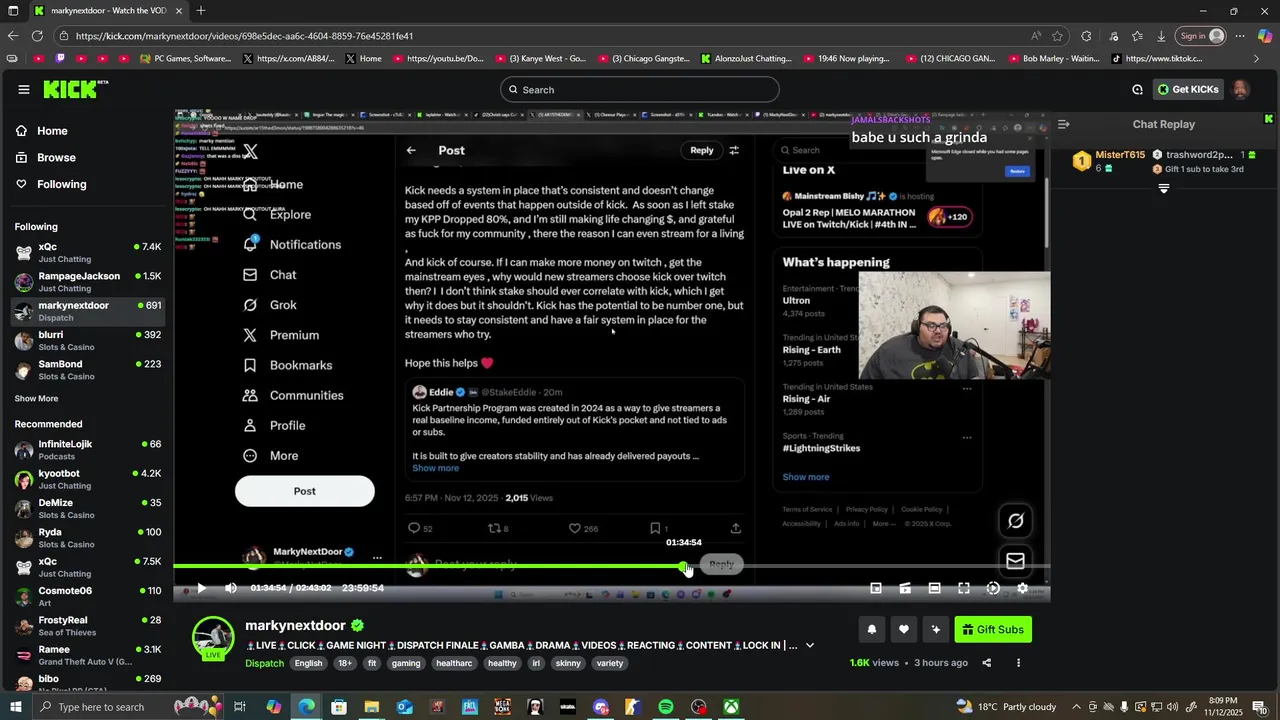Screen dimensions: 1280x720
Task: Open blurri channel in sidebar
Action: [88, 341]
